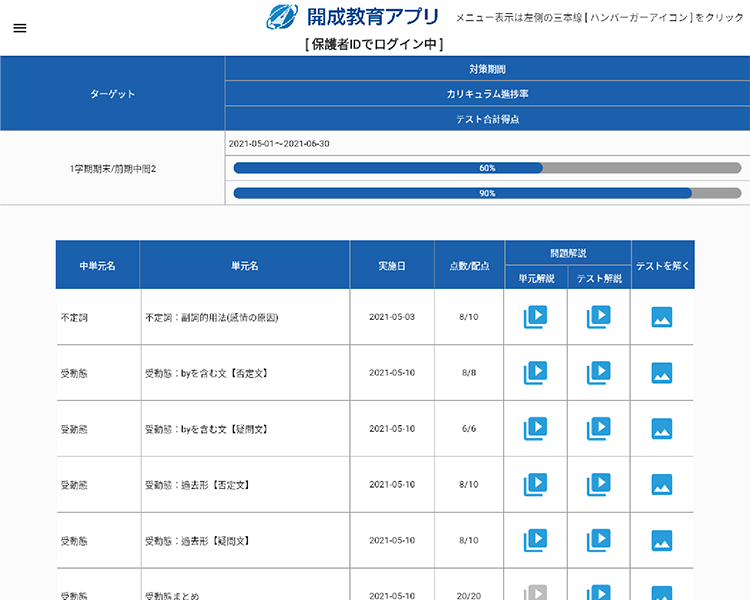Open test image for byを含む文【否定文】

662,373
